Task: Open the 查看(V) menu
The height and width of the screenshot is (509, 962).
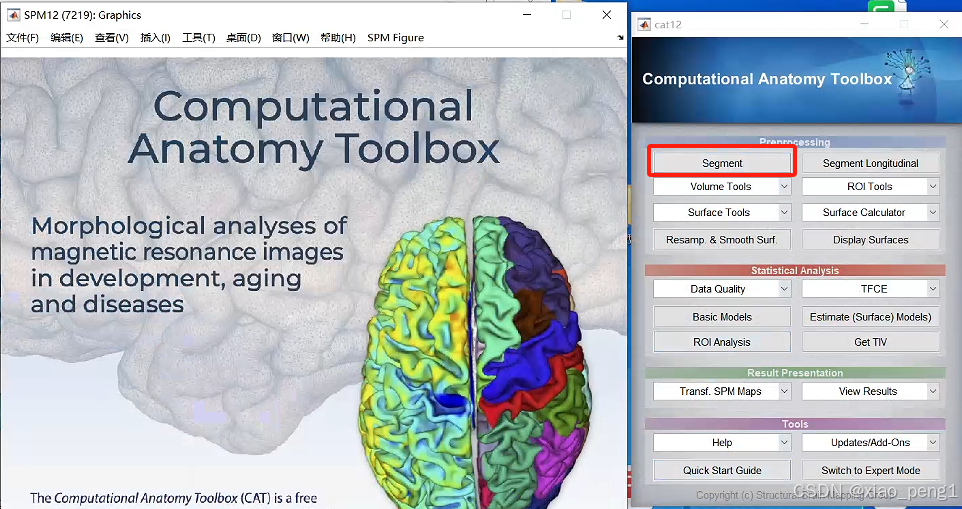Action: pos(112,37)
